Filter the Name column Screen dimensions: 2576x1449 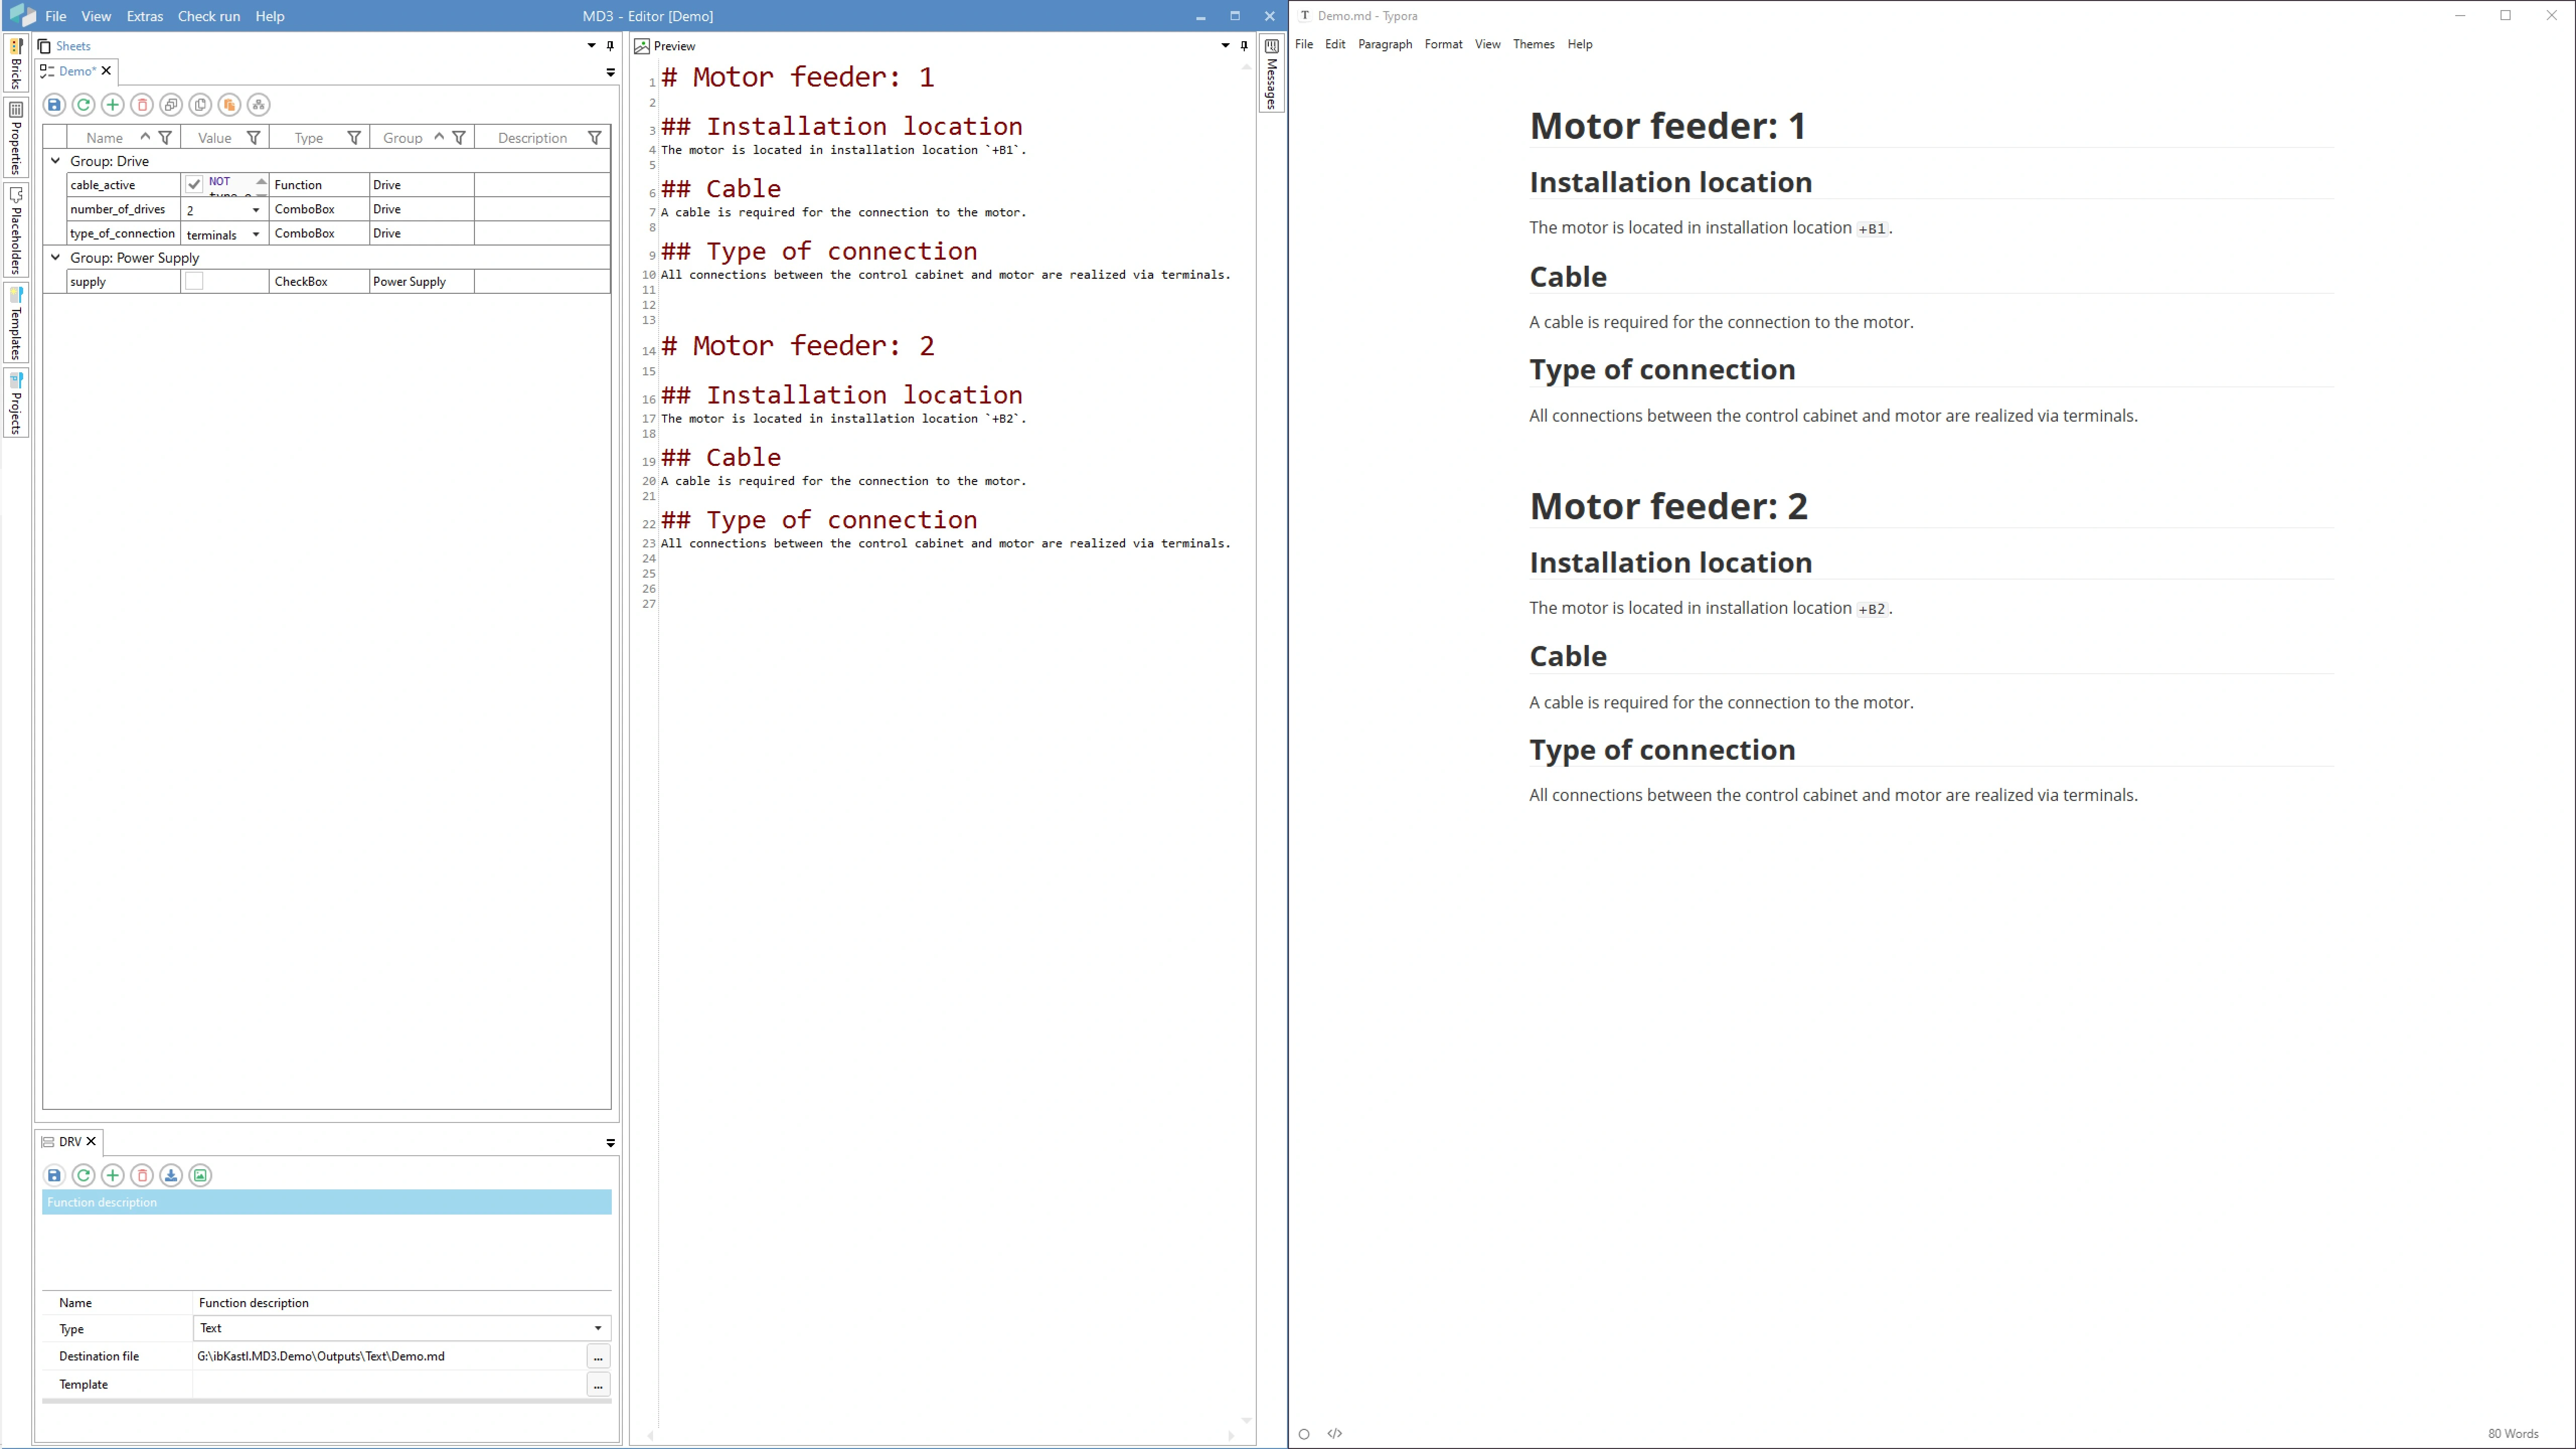[166, 137]
